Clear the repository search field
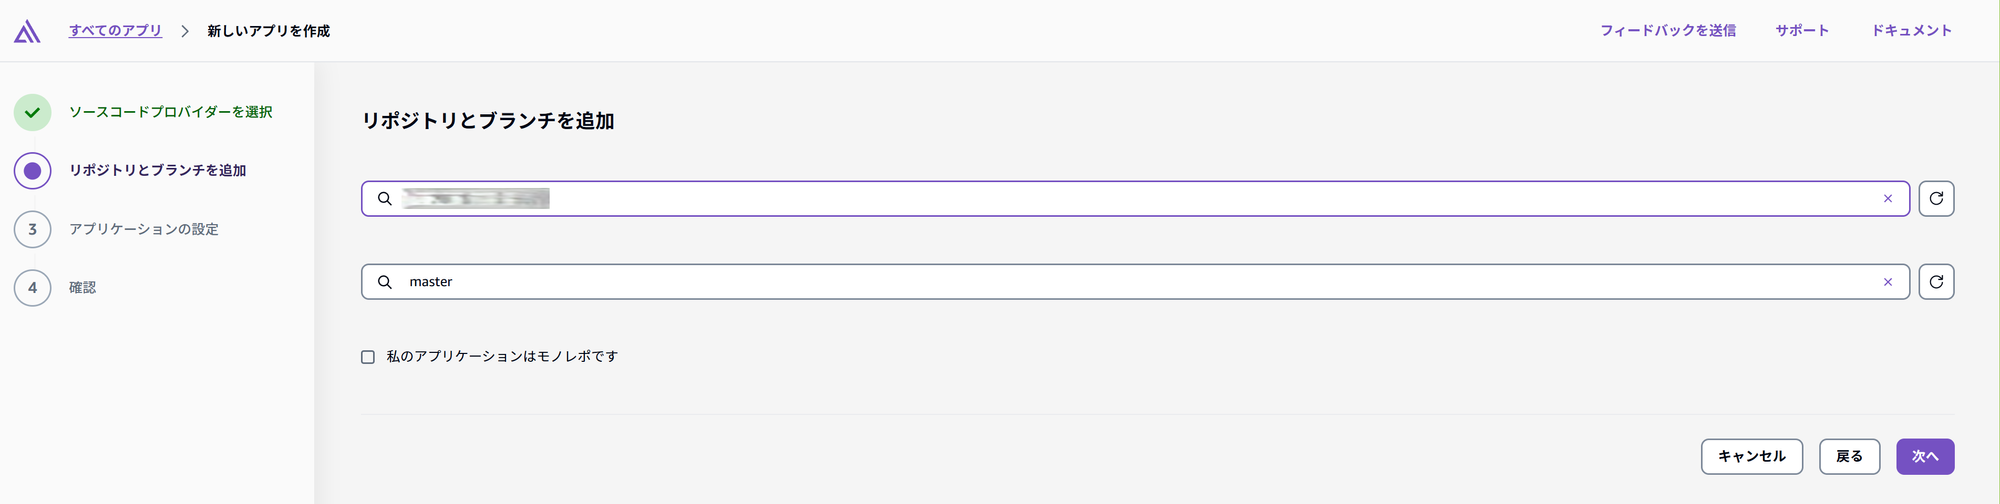The image size is (2000, 504). point(1888,199)
